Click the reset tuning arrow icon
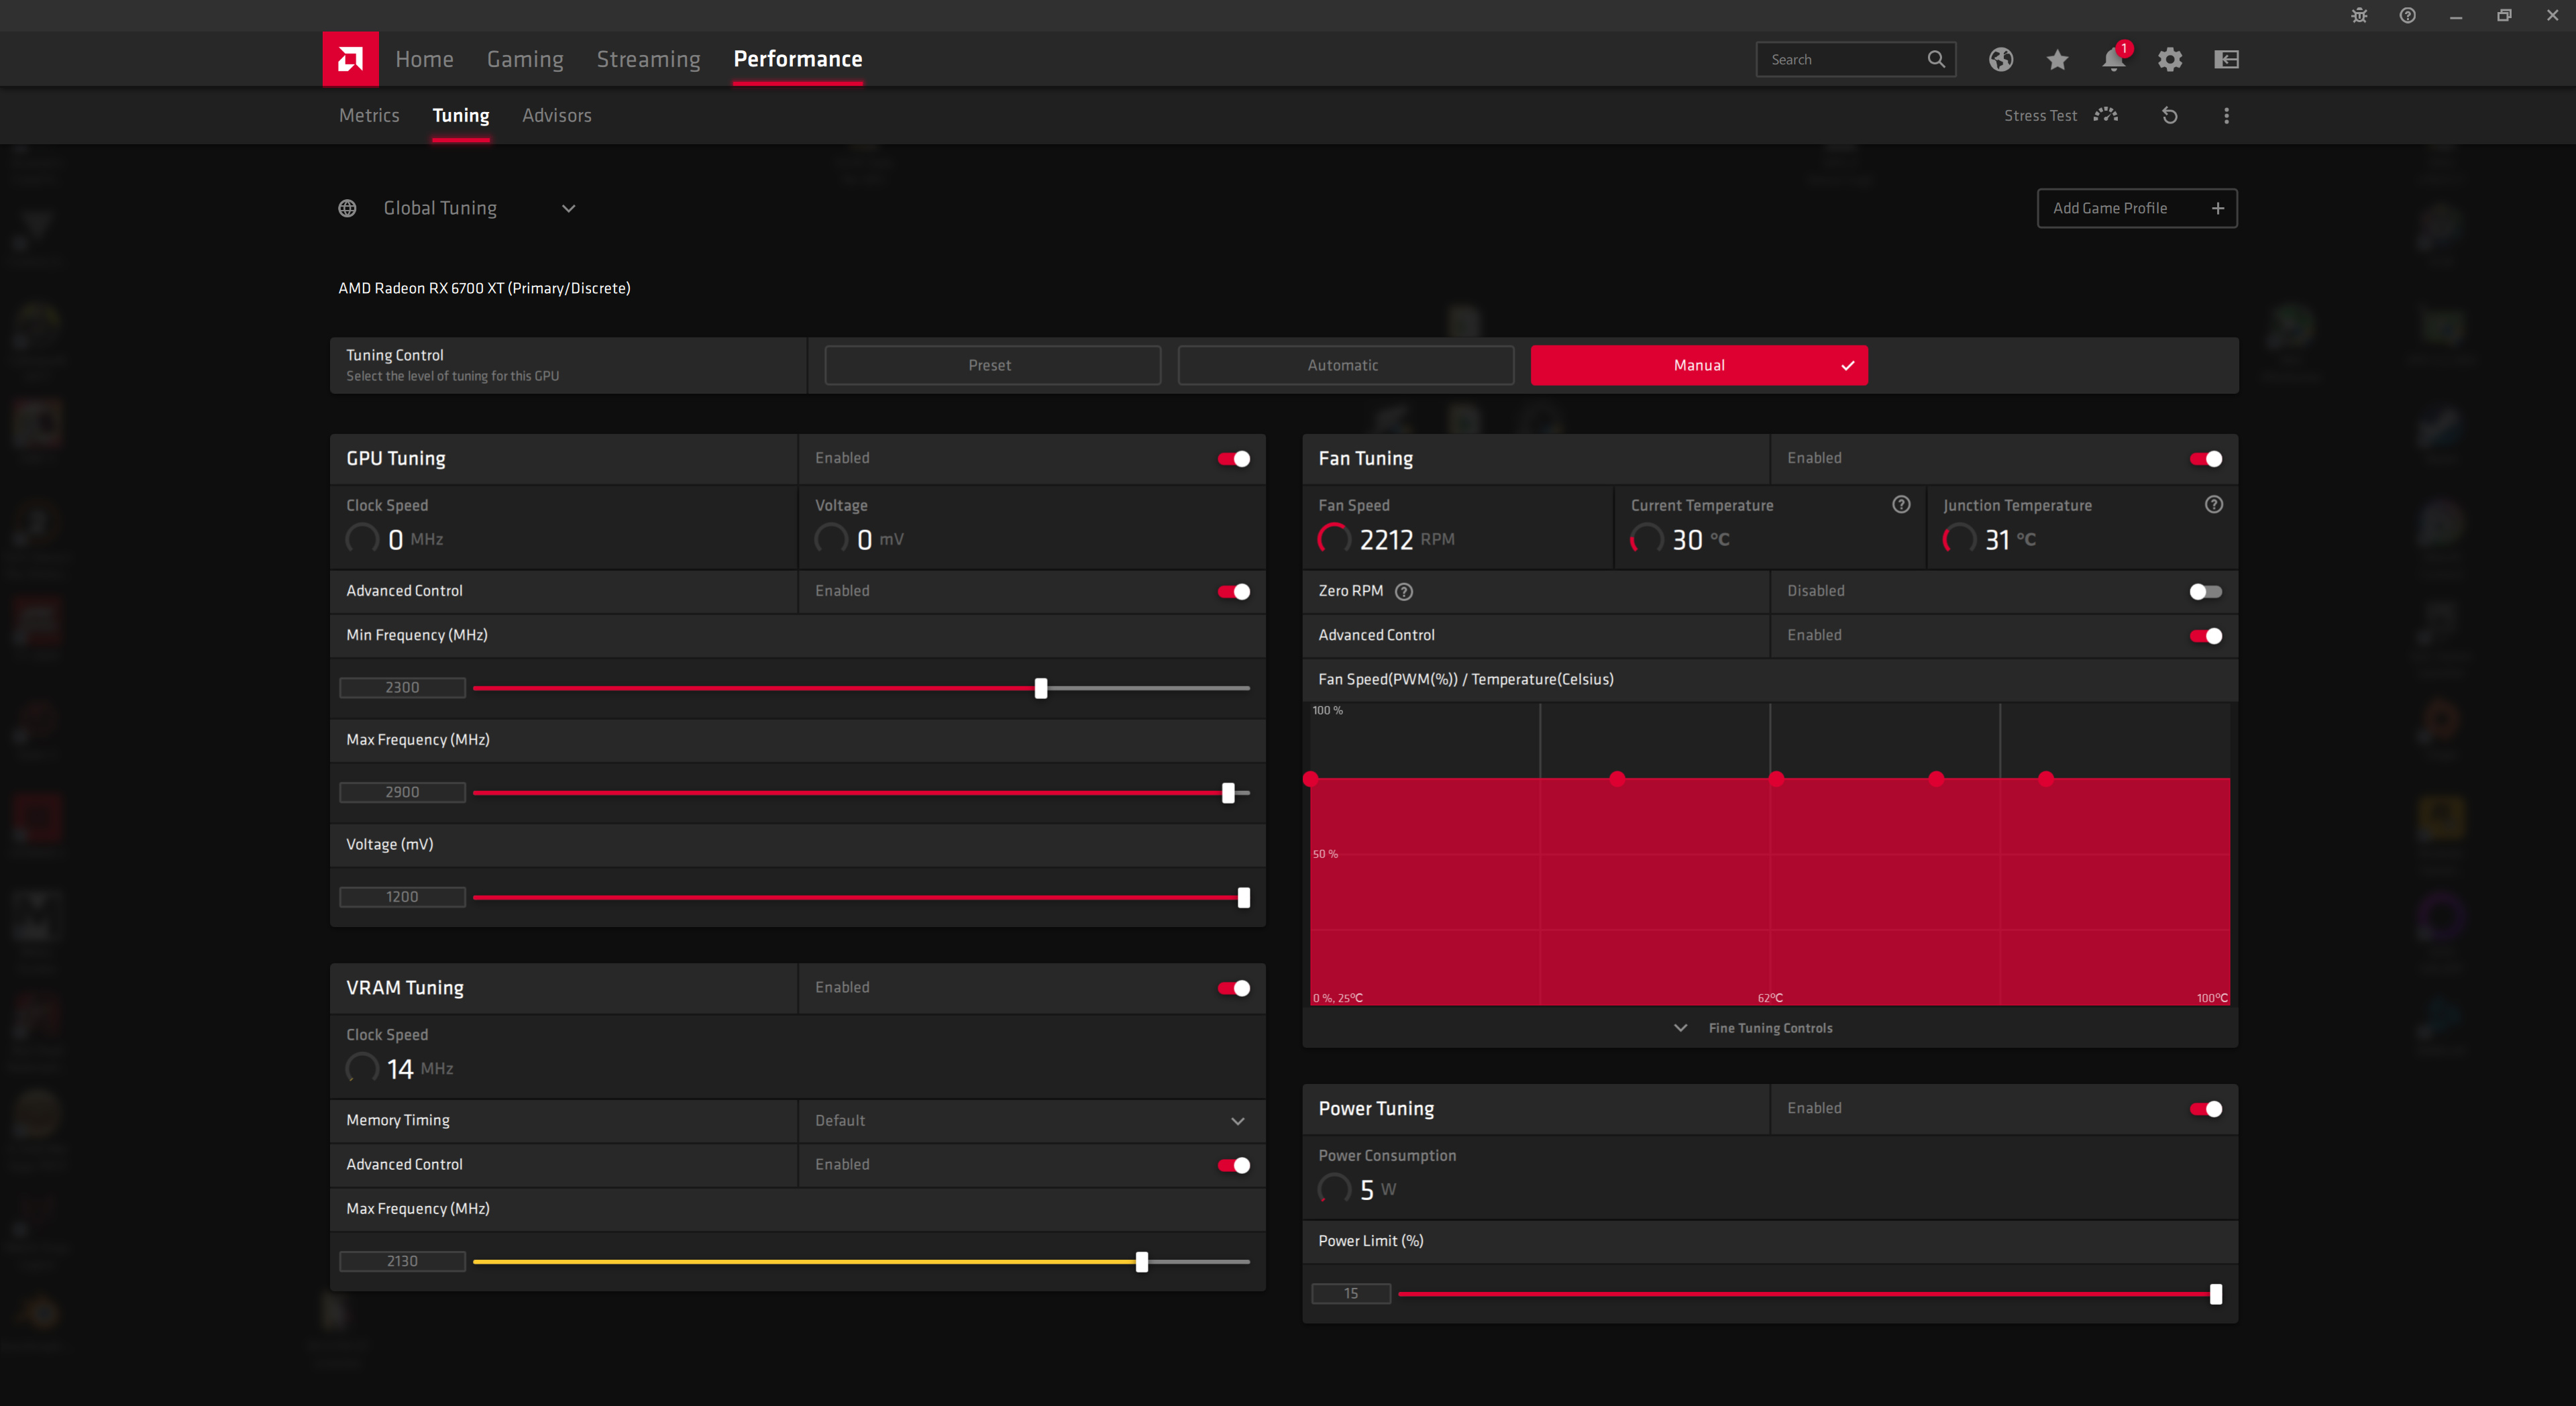This screenshot has height=1406, width=2576. coord(2169,116)
